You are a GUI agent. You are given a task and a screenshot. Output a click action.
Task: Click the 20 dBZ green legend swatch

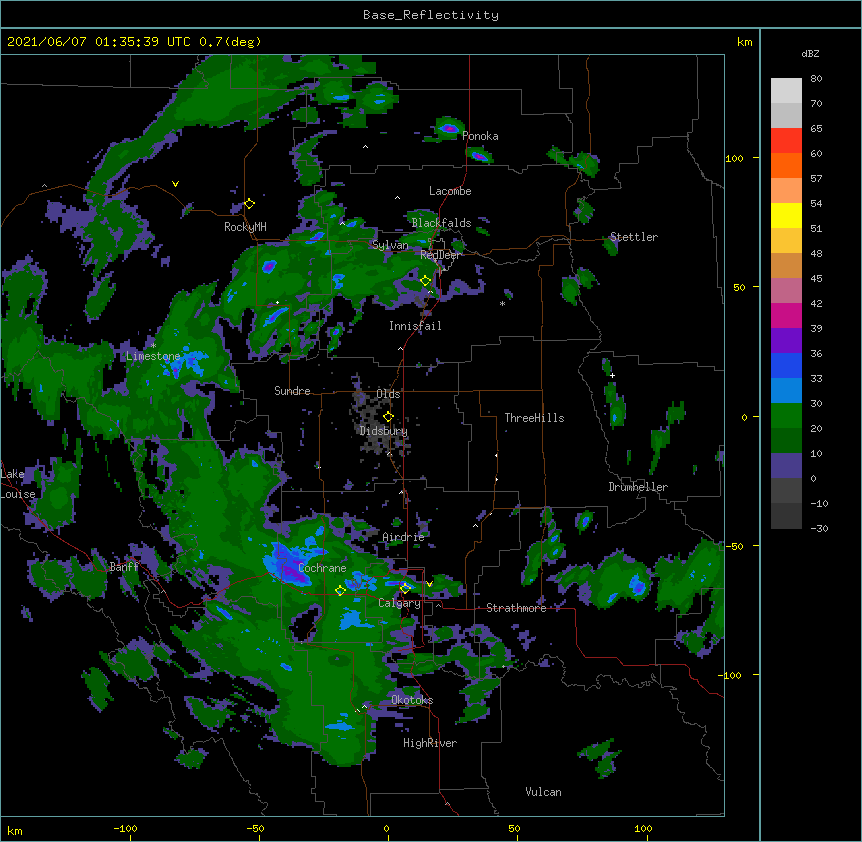click(x=786, y=441)
